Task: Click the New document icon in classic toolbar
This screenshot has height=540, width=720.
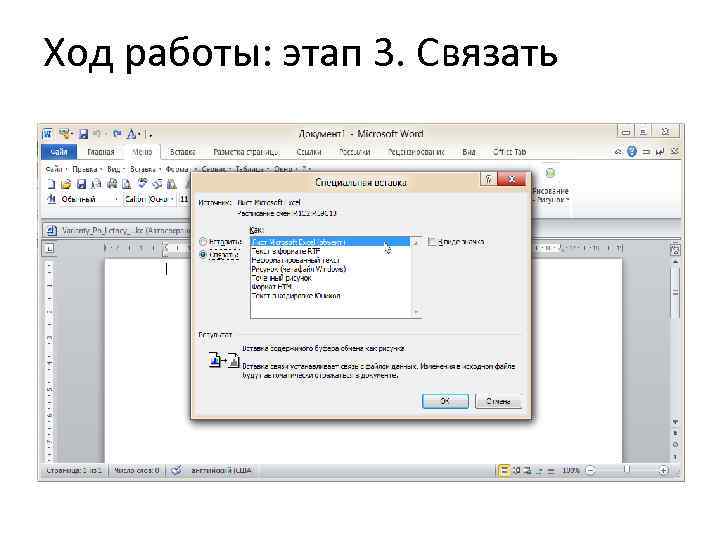Action: [x=51, y=184]
